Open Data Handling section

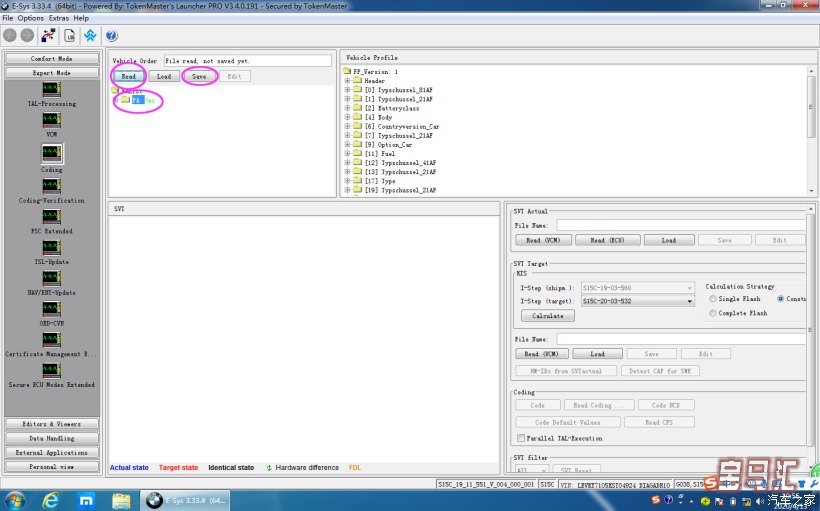click(51, 438)
